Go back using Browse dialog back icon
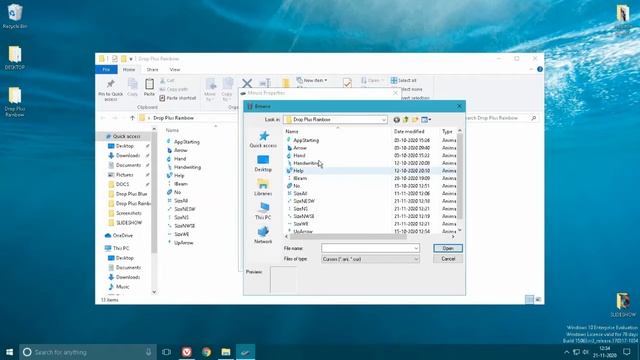 tap(396, 120)
